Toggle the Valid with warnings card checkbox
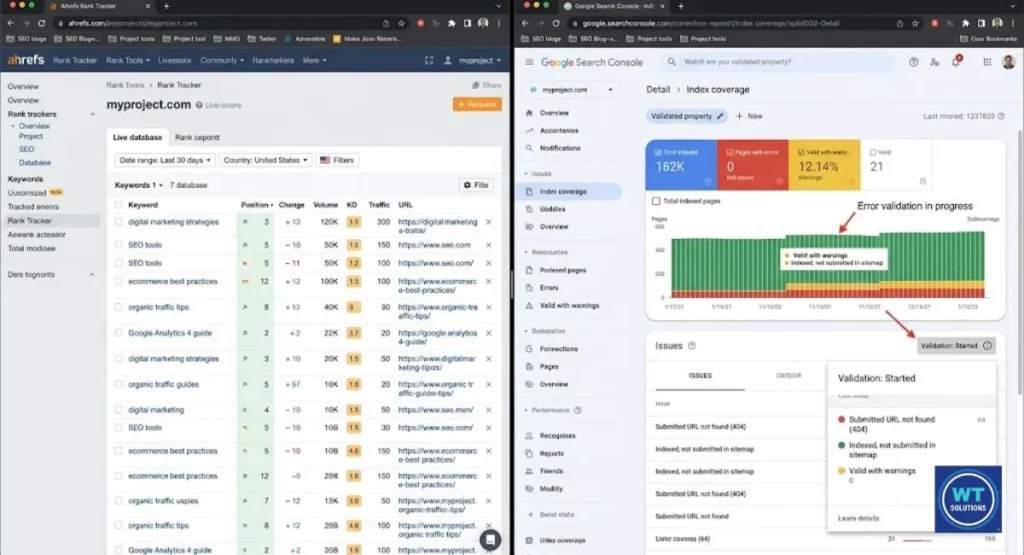The image size is (1024, 555). point(801,152)
